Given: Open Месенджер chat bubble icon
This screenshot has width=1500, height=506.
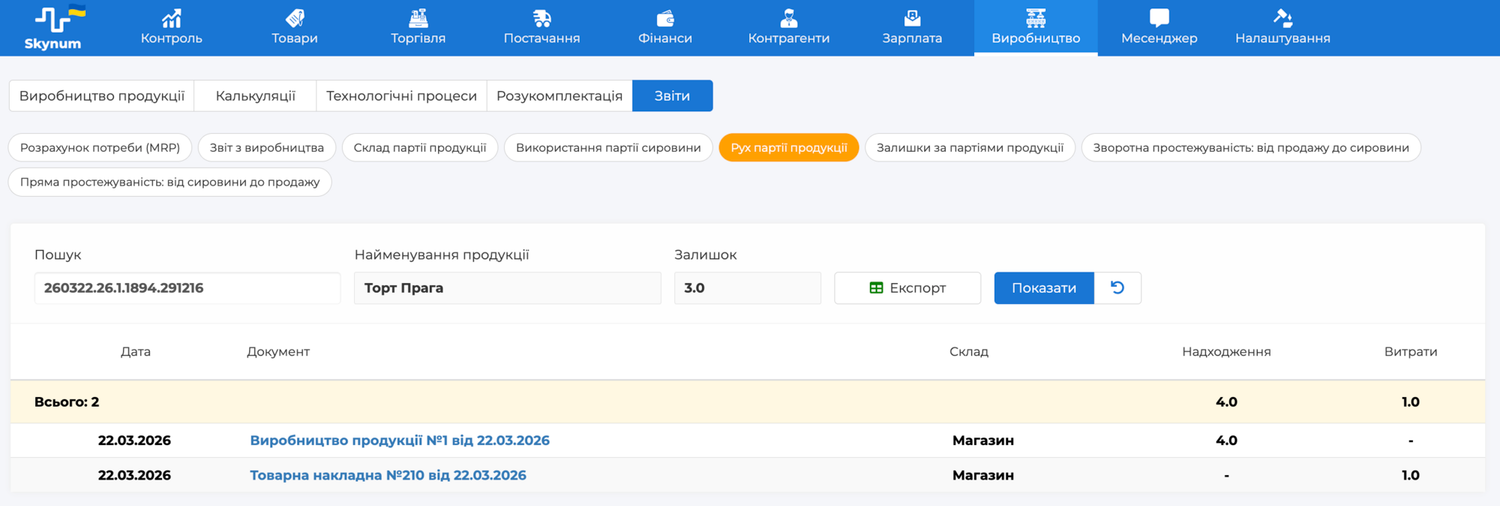Looking at the screenshot, I should tap(1159, 18).
